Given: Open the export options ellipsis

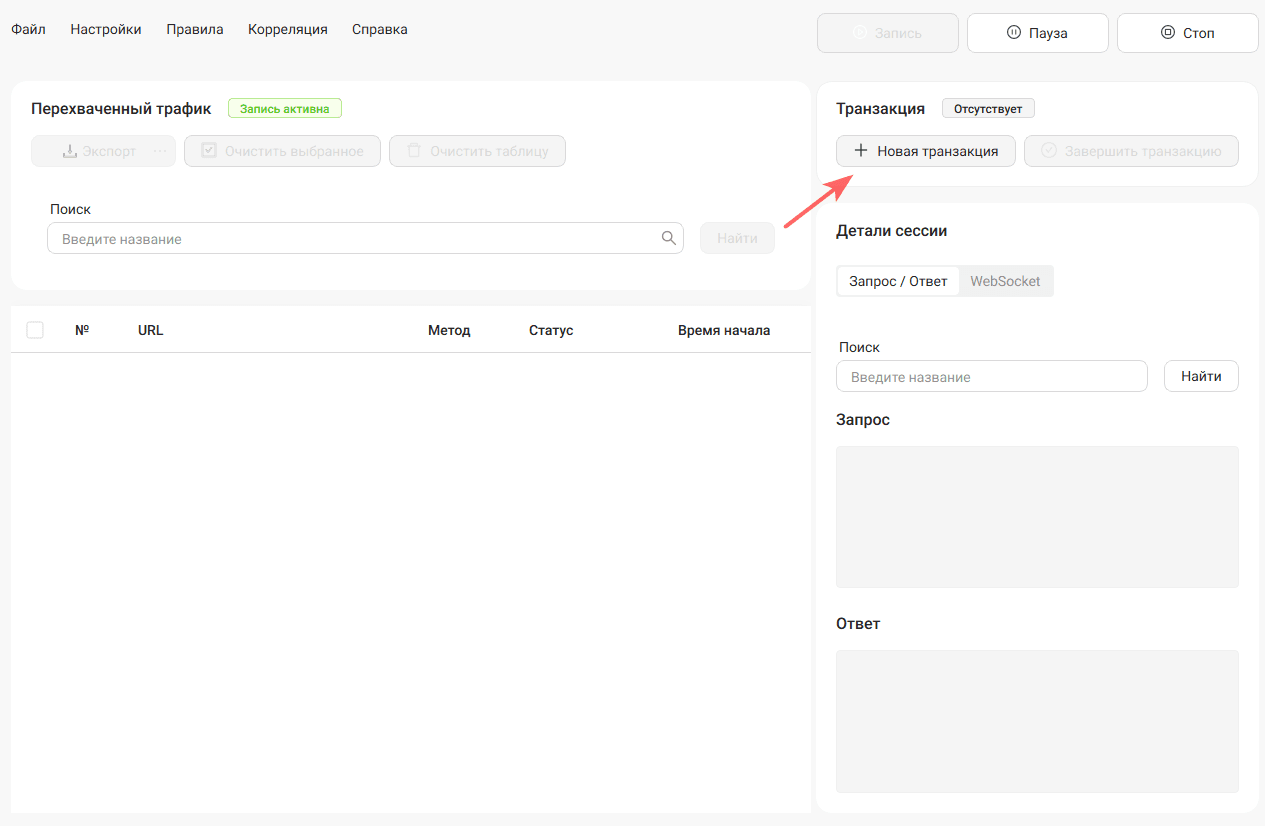Looking at the screenshot, I should [x=161, y=151].
